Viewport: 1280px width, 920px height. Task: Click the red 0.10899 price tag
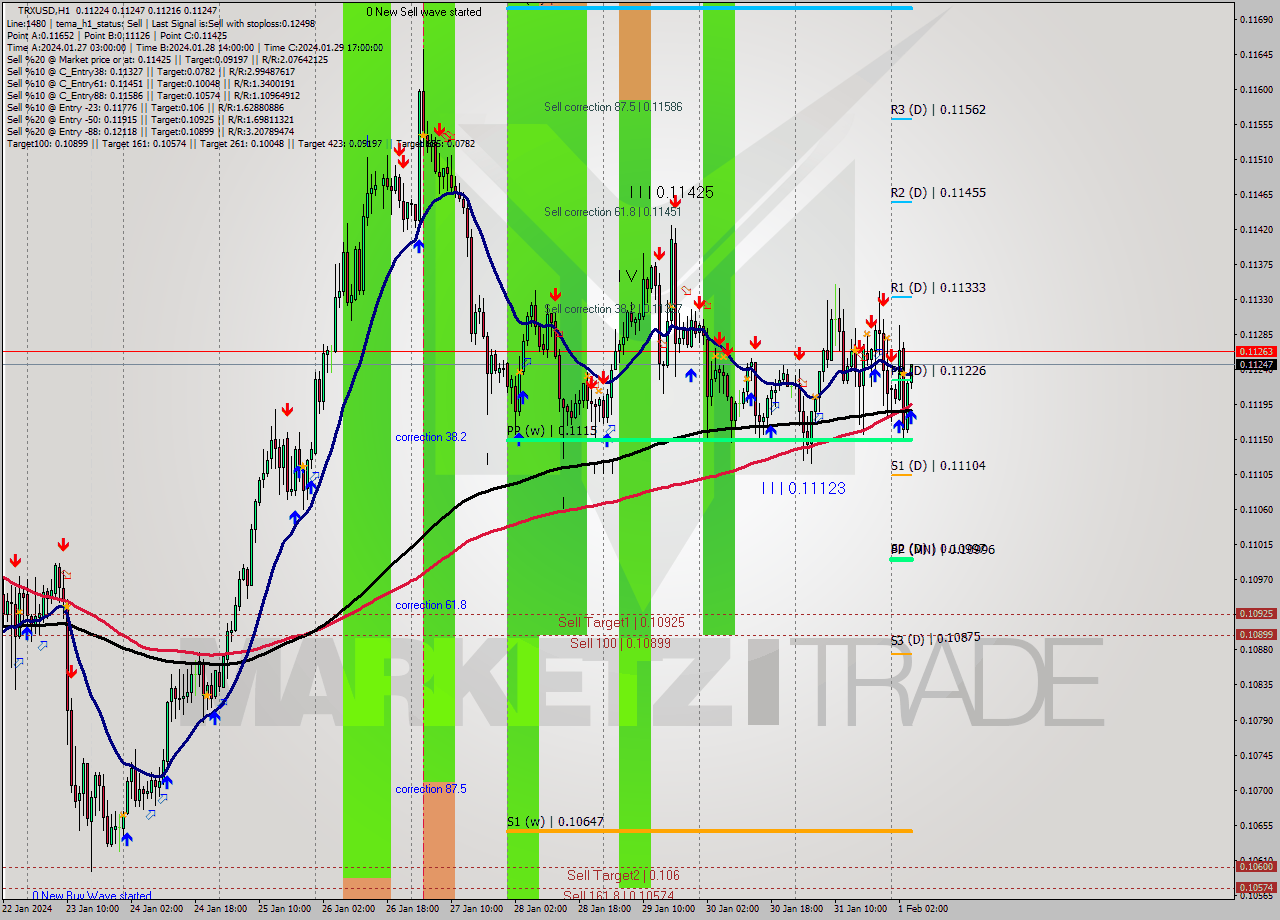click(1255, 635)
